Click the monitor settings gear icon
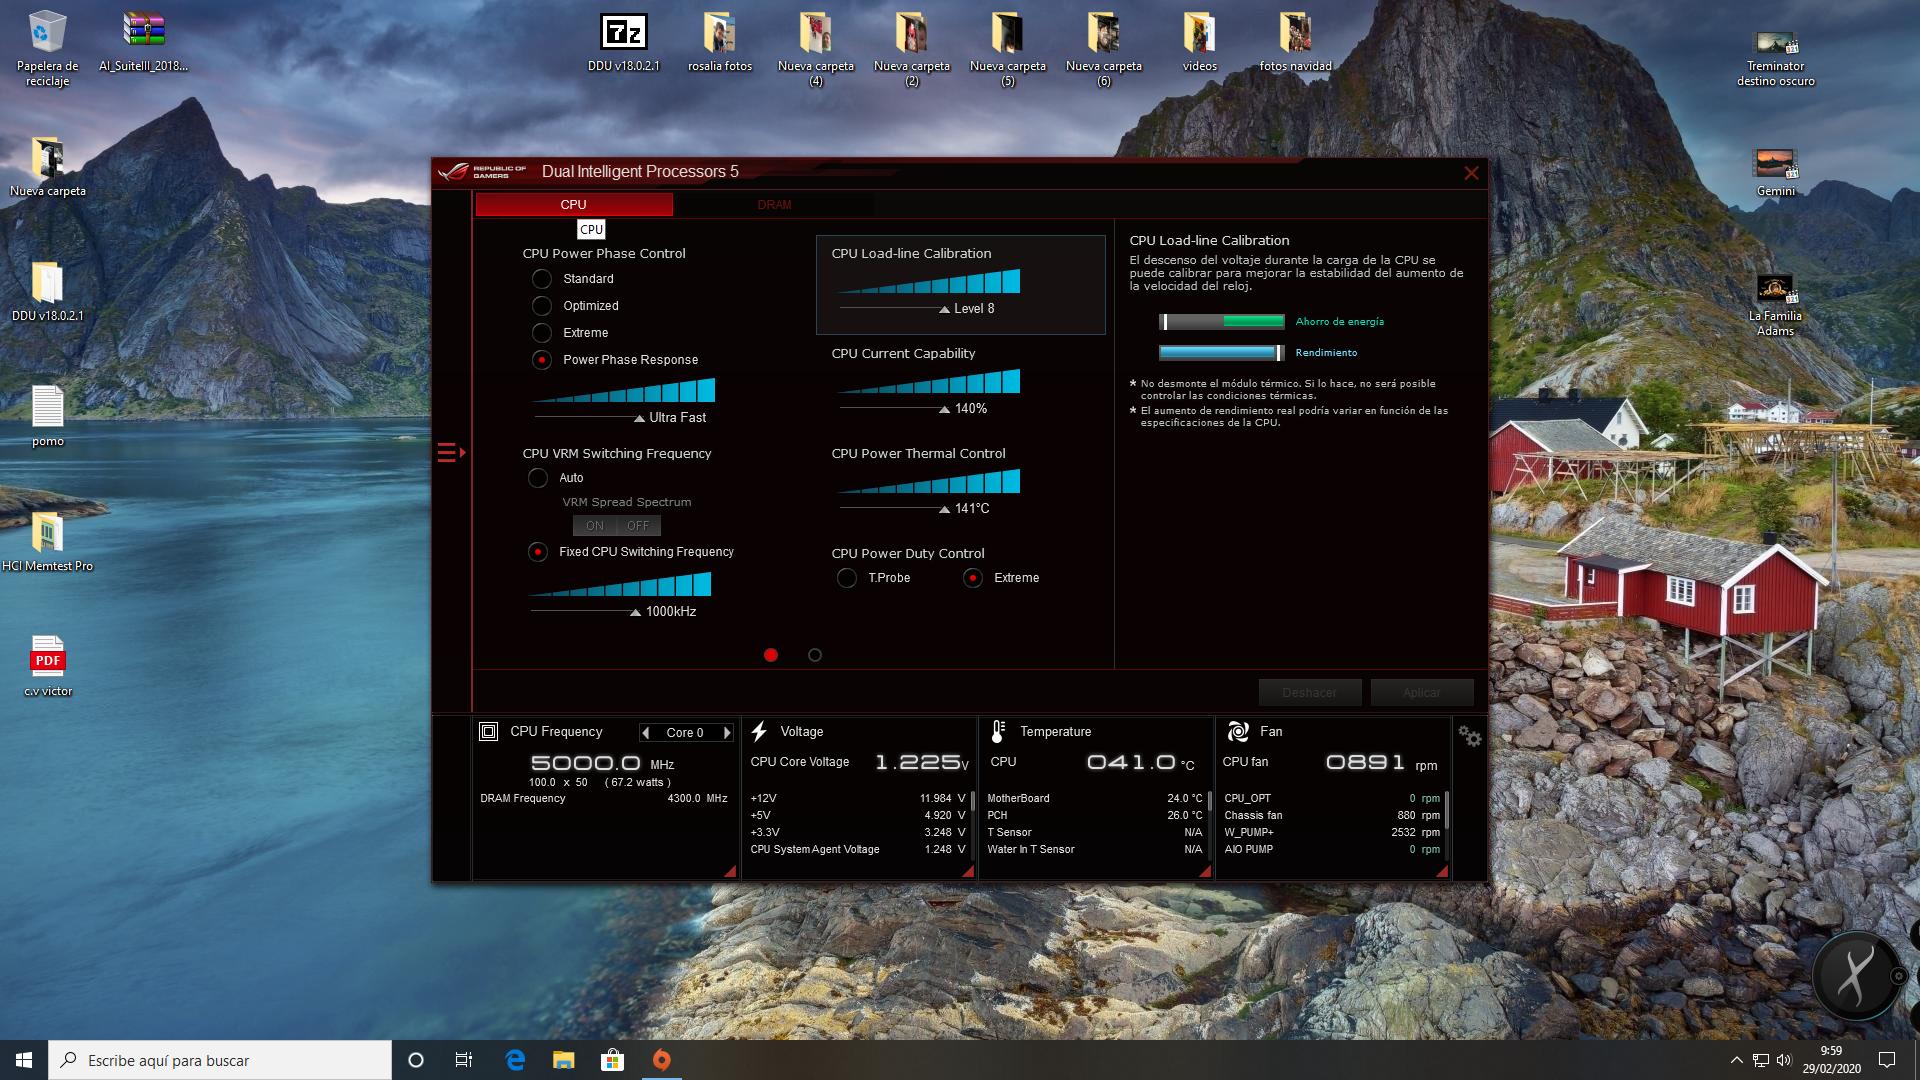The image size is (1920, 1080). [x=1469, y=736]
